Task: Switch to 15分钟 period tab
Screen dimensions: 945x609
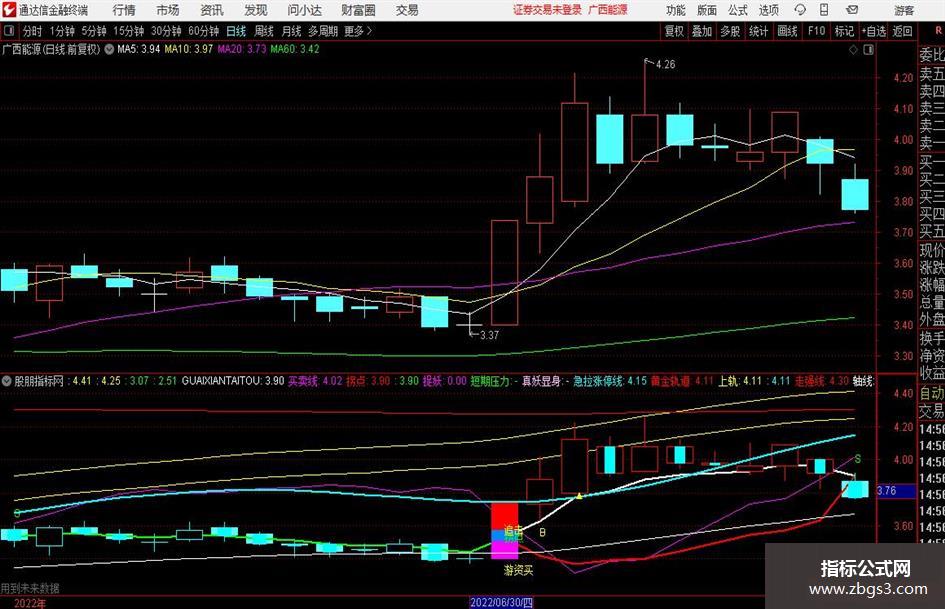Action: pos(128,31)
